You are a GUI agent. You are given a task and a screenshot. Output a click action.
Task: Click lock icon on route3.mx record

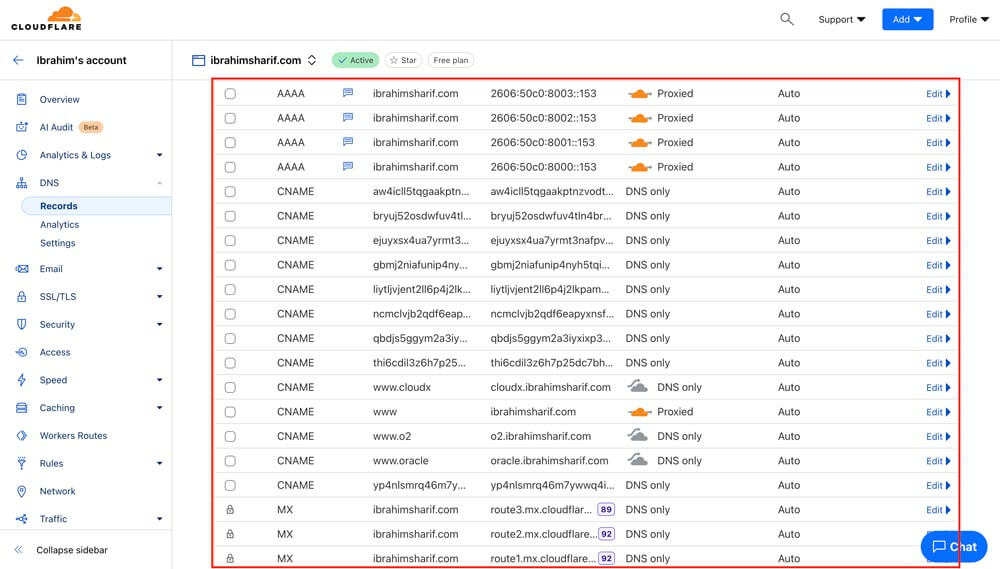[230, 510]
